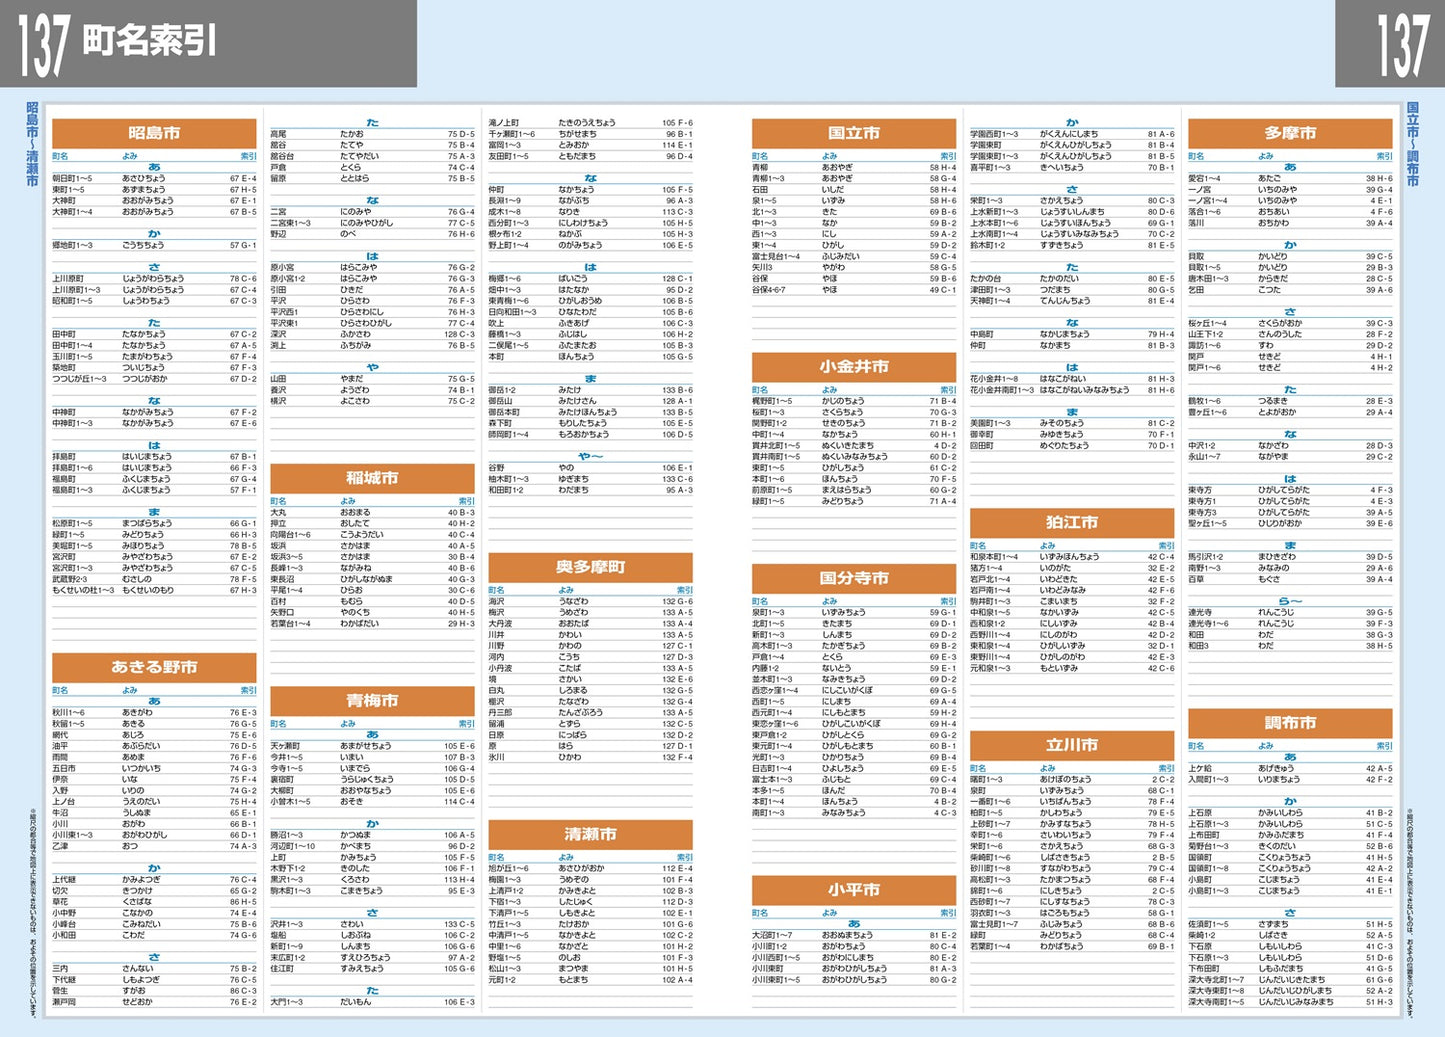Select the 国分寺市 section heading
The height and width of the screenshot is (1037, 1445).
pyautogui.click(x=854, y=578)
